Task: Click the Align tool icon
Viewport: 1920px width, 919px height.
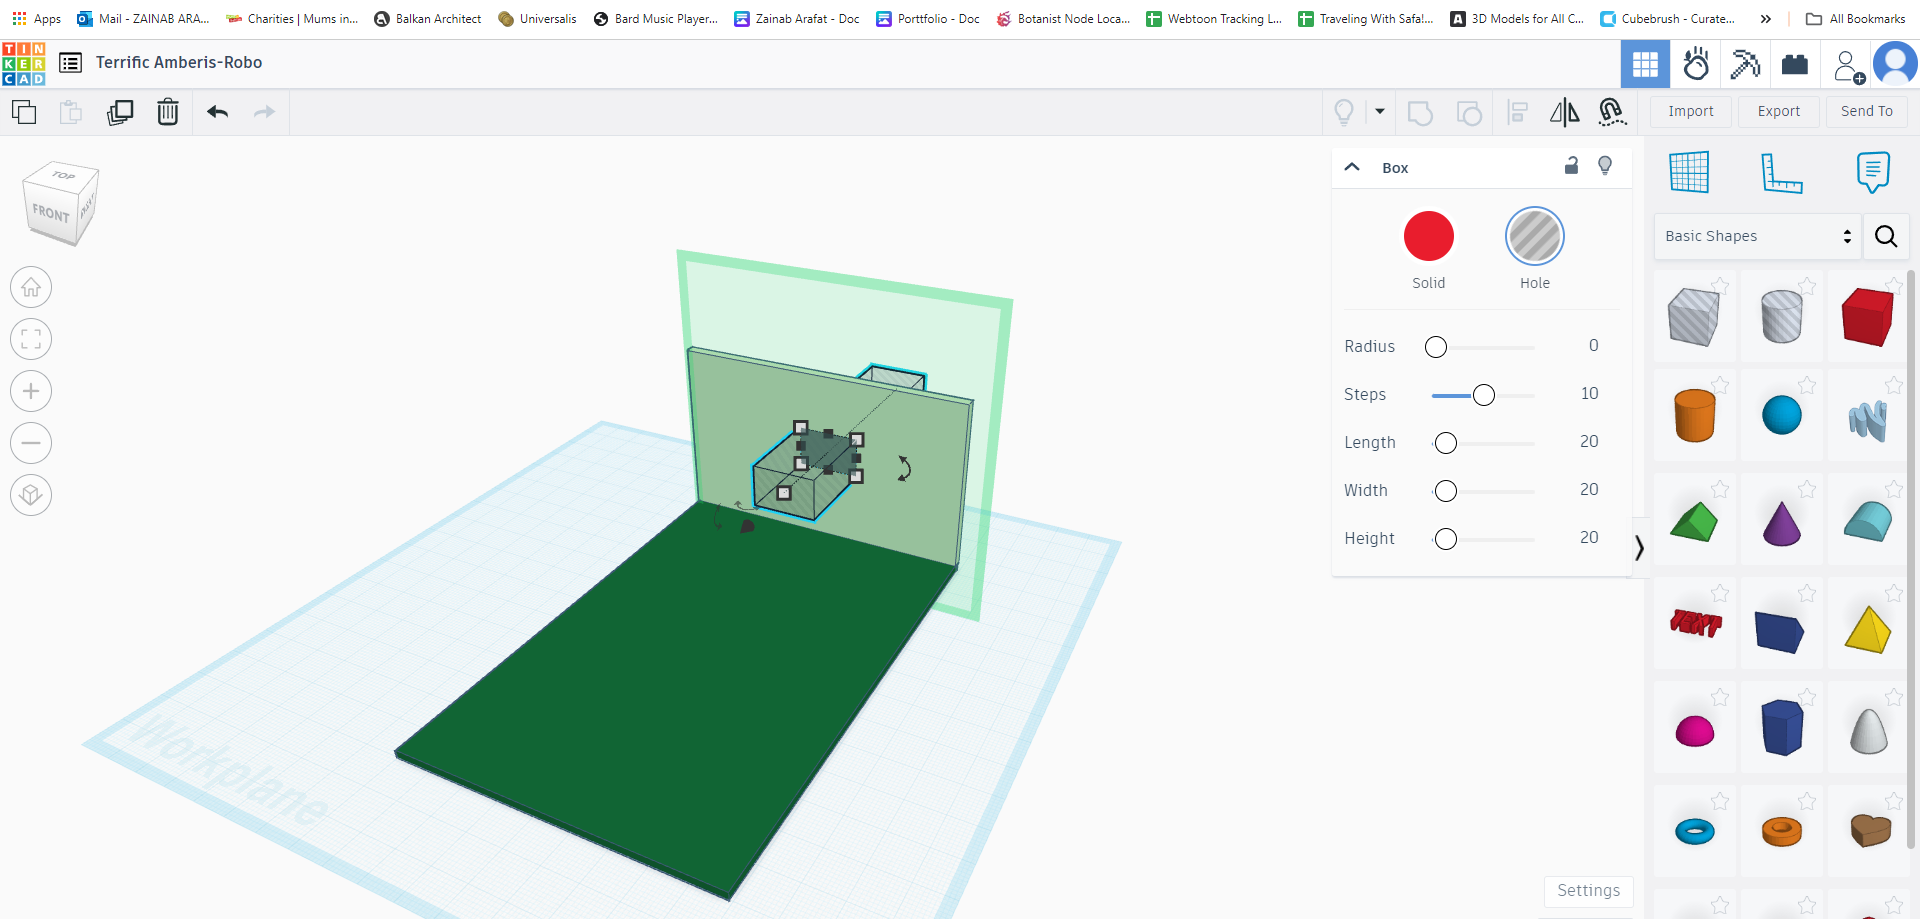Action: (x=1517, y=113)
